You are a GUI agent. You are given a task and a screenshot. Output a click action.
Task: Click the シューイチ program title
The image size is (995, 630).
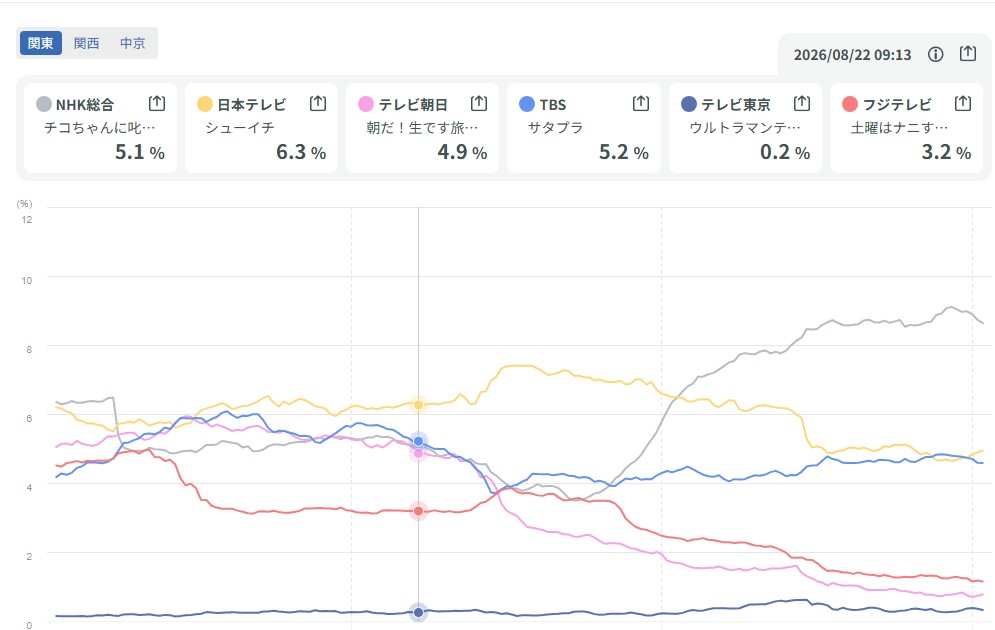240,128
